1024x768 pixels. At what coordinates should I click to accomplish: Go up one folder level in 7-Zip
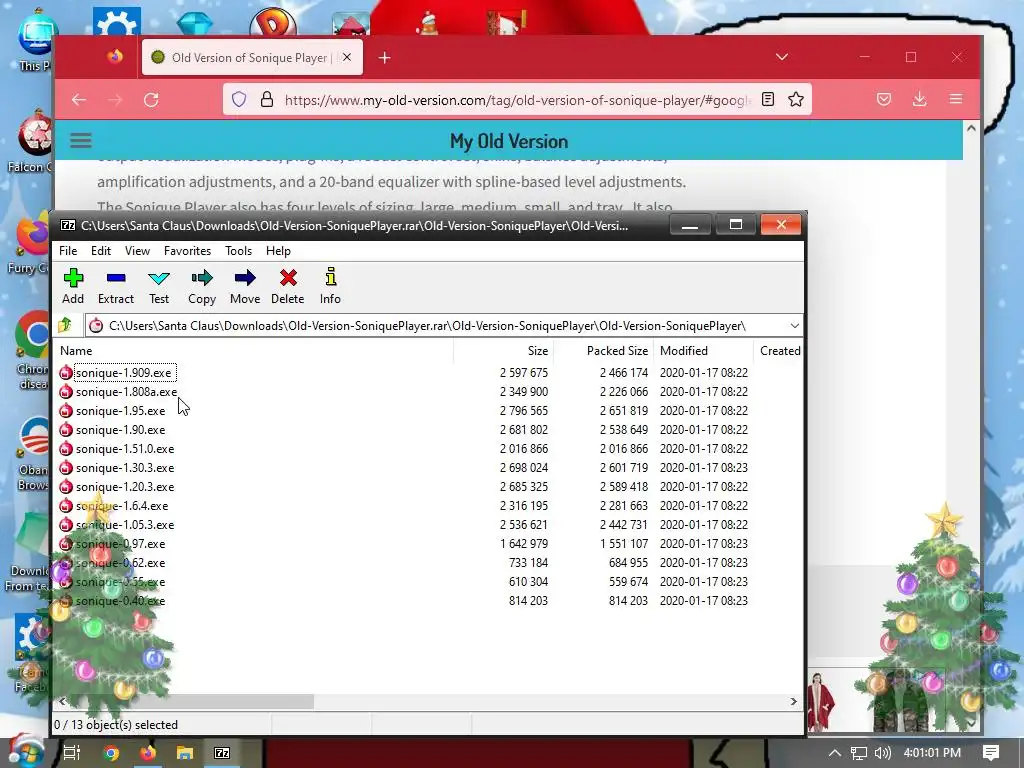coord(65,325)
